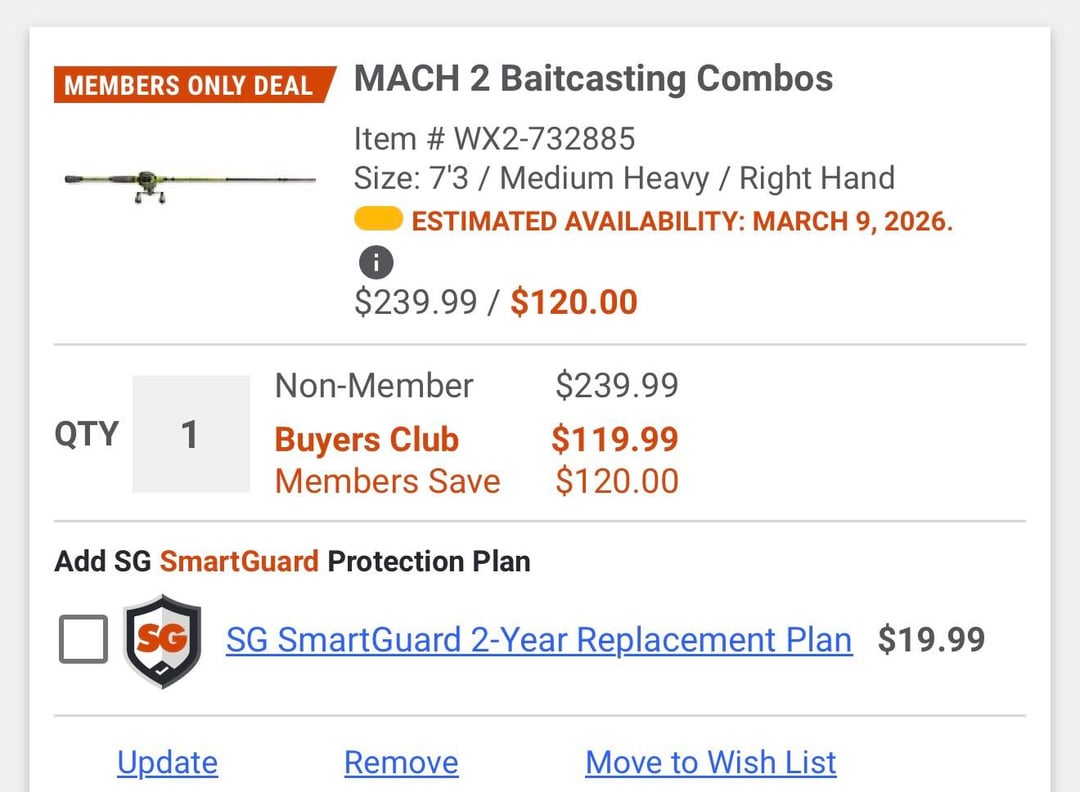The width and height of the screenshot is (1080, 792).
Task: Click the yellow availability status pill
Action: click(378, 219)
